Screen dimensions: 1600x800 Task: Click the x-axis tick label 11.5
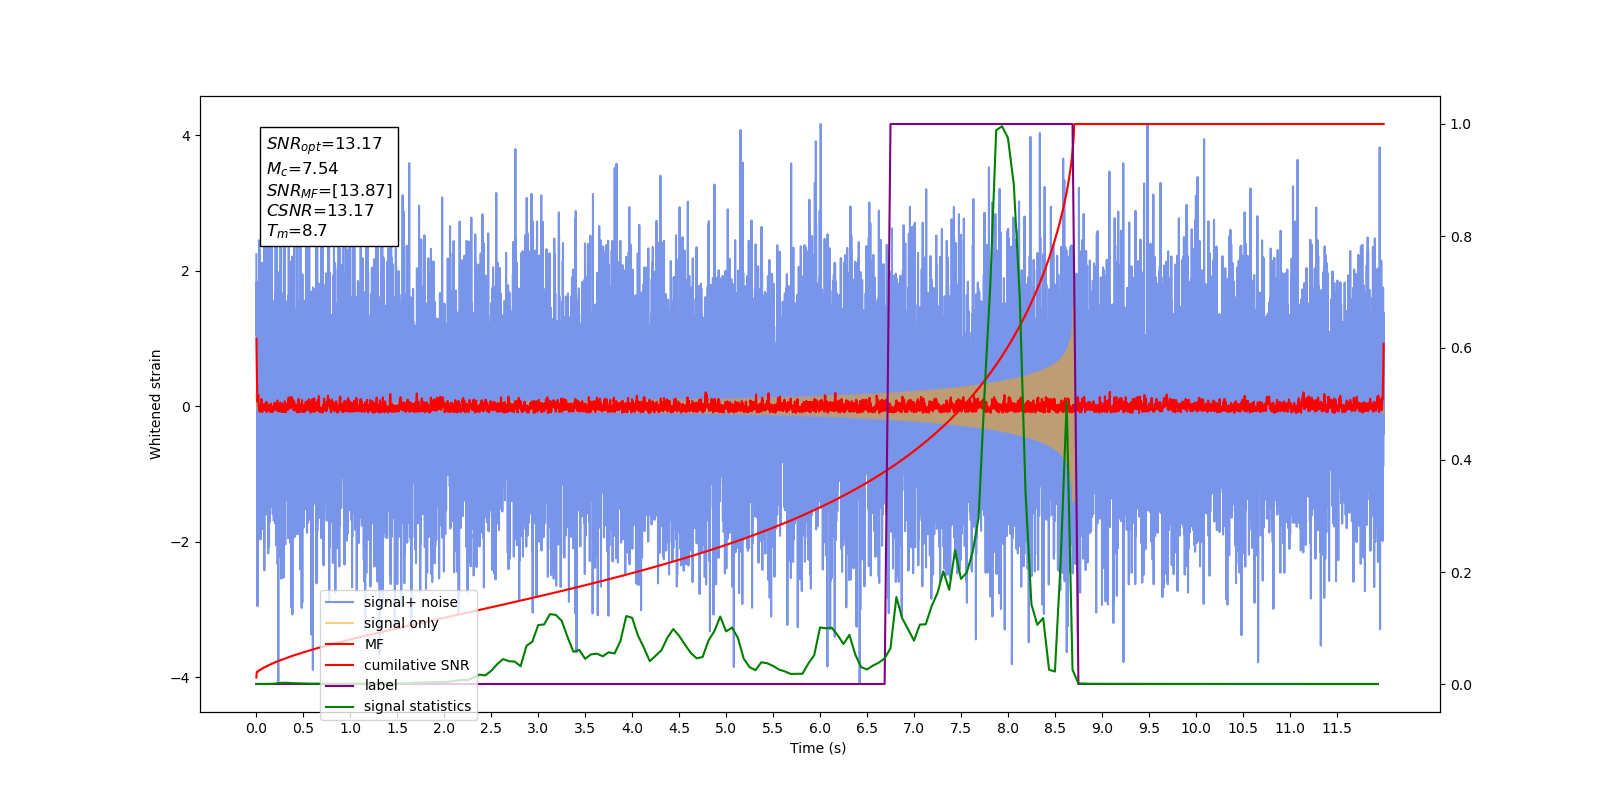1337,728
